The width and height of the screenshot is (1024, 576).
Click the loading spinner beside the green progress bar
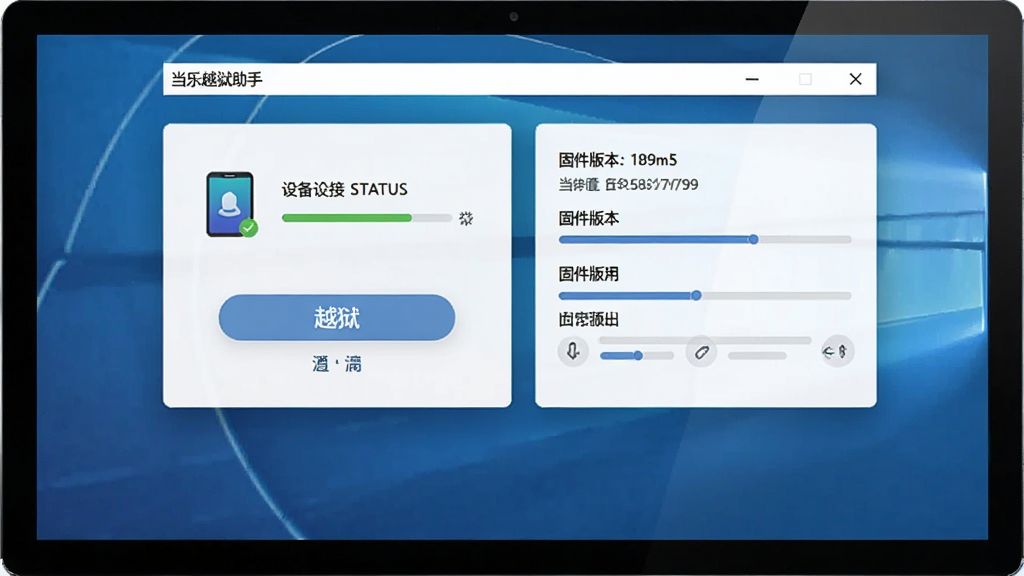point(466,218)
